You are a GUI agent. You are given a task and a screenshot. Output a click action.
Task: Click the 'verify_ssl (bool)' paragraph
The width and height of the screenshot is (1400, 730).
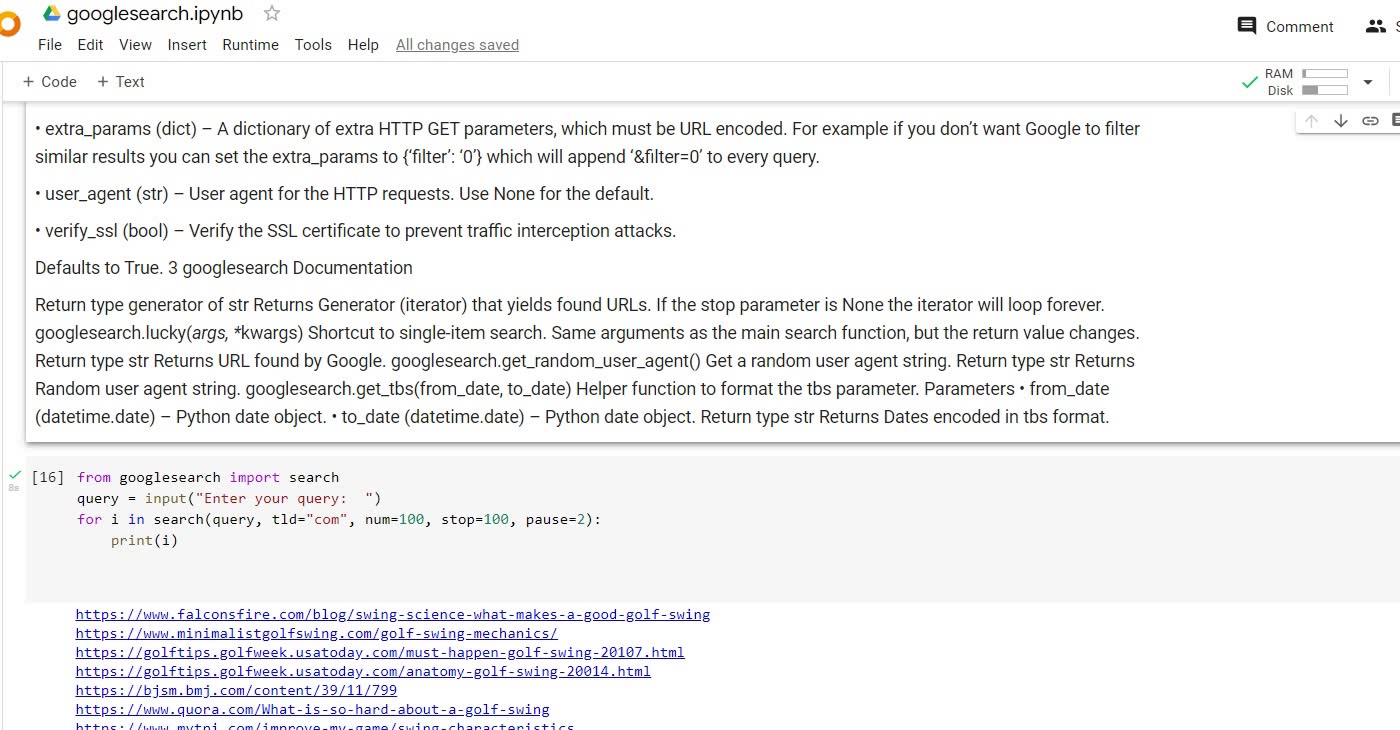356,231
